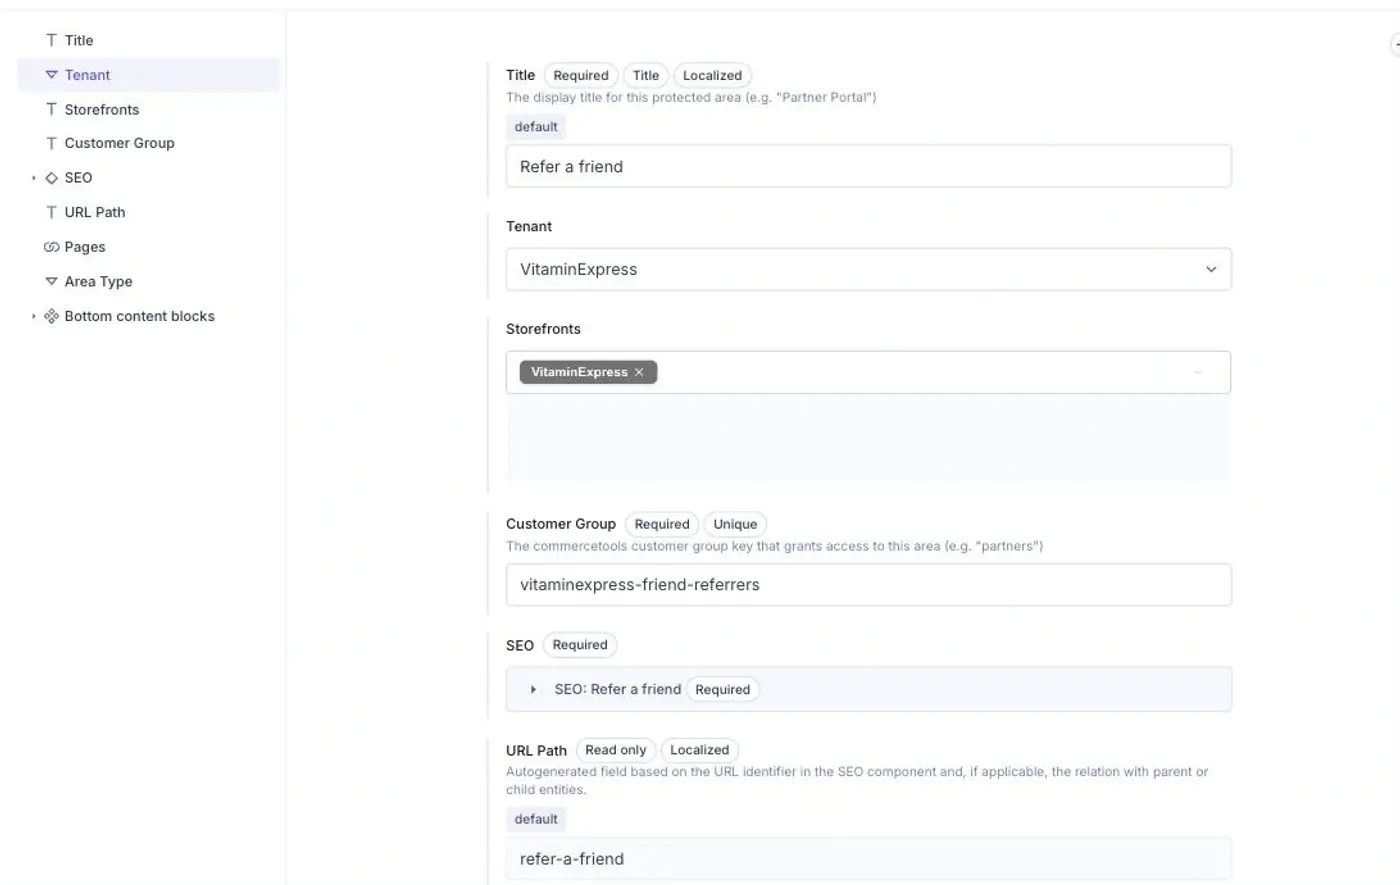Navigate to the URL Path sidebar label
This screenshot has width=1400, height=885.
[95, 212]
